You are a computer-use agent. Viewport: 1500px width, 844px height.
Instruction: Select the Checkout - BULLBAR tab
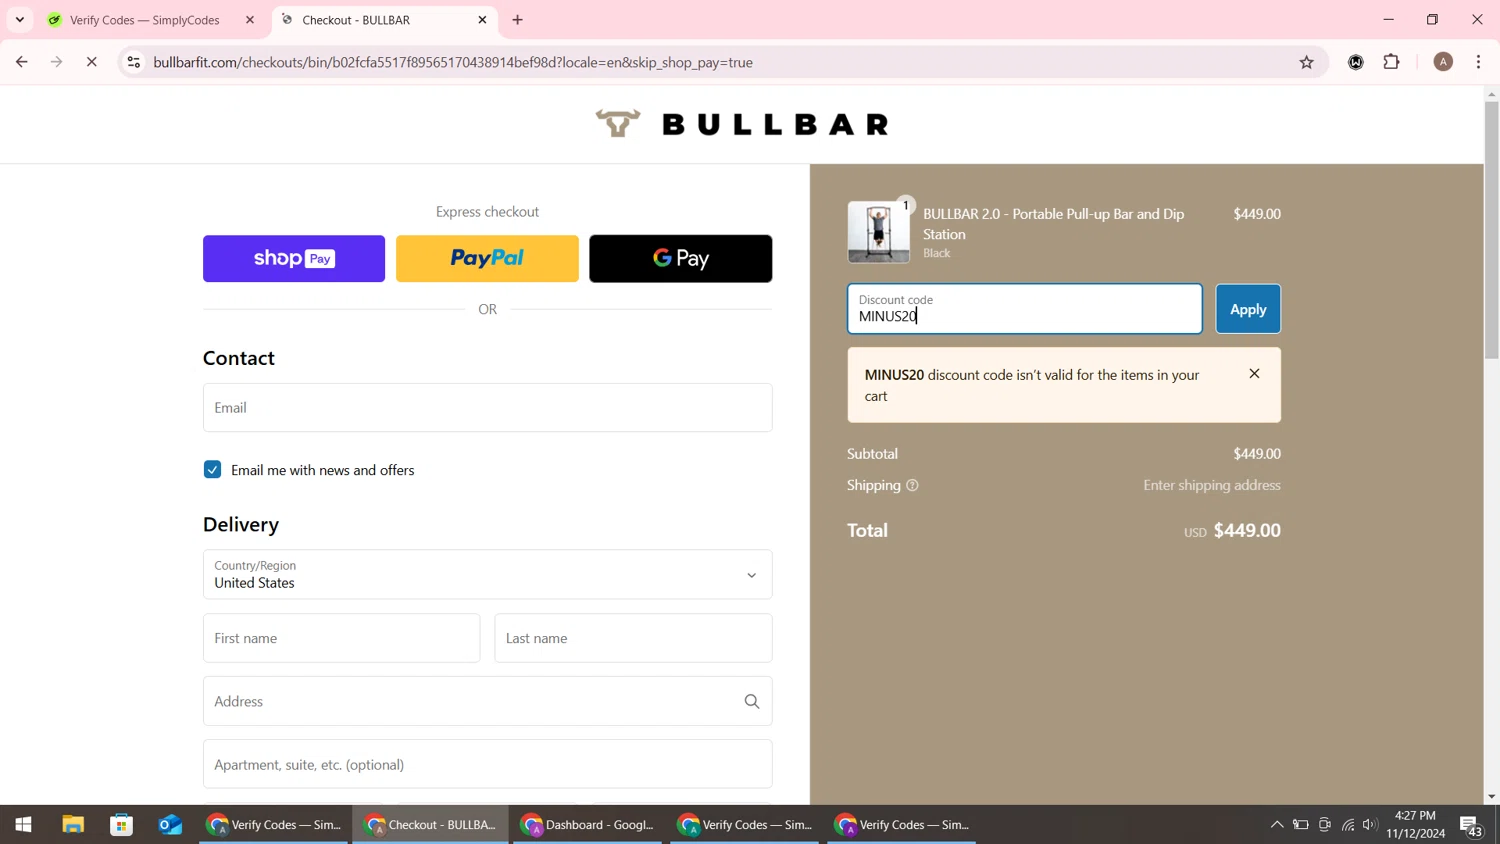(x=385, y=20)
